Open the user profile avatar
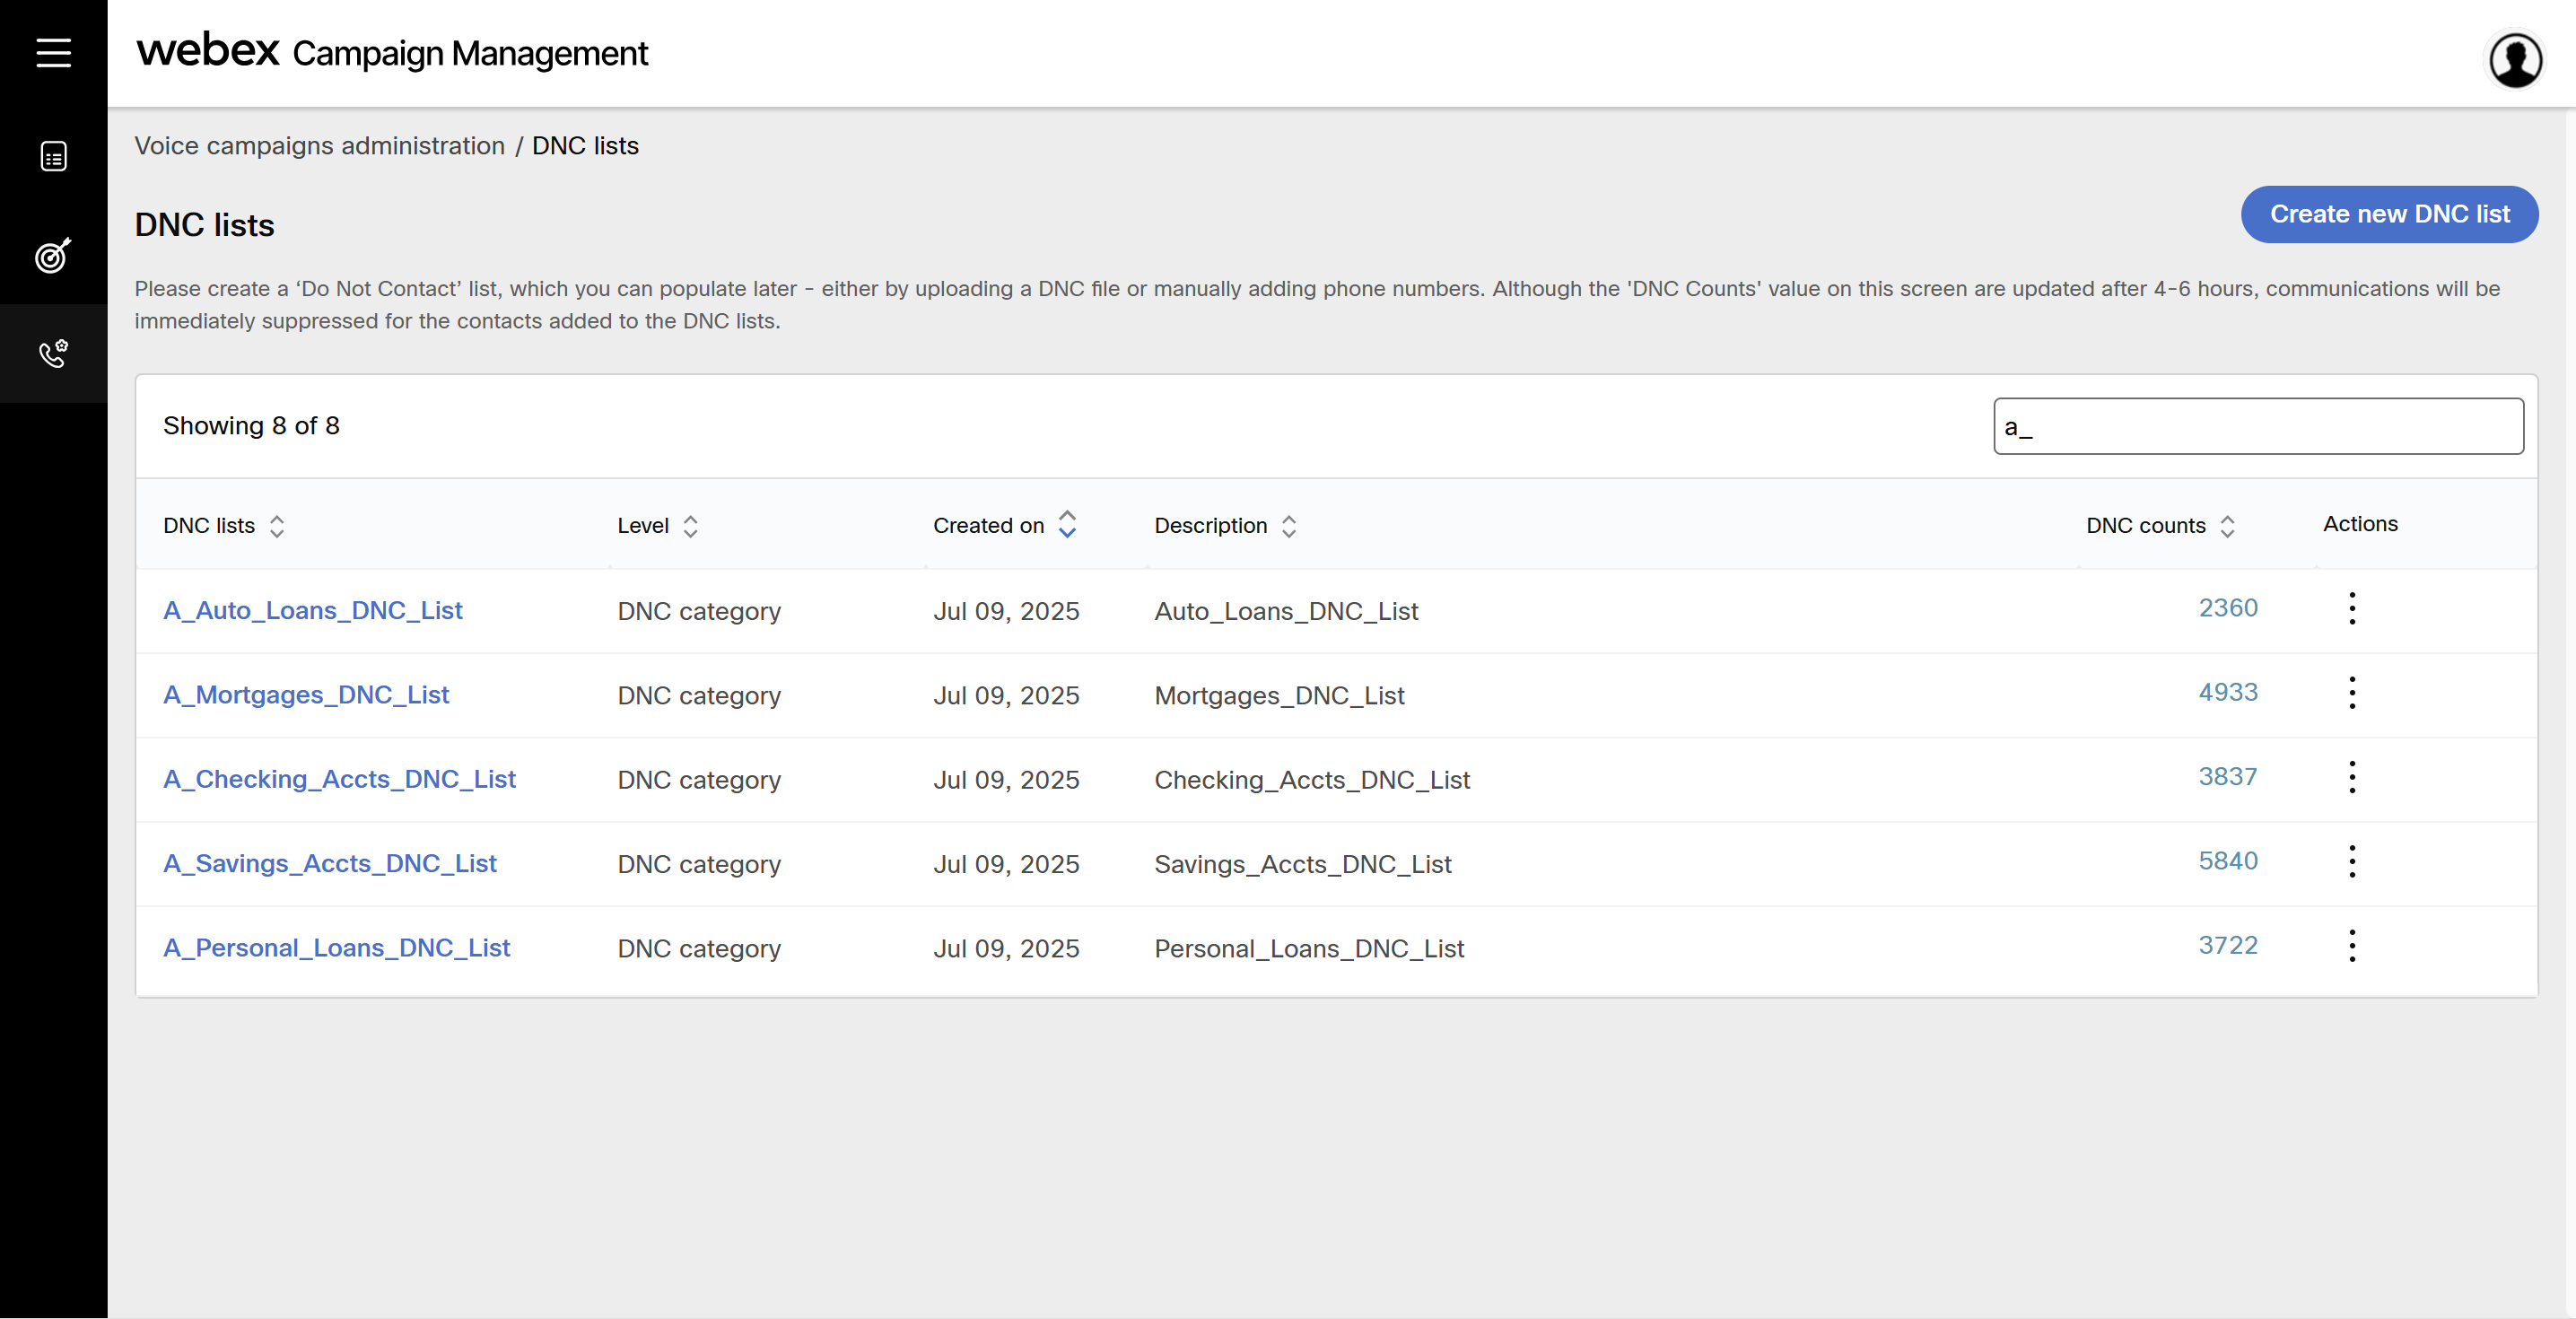 click(2514, 60)
